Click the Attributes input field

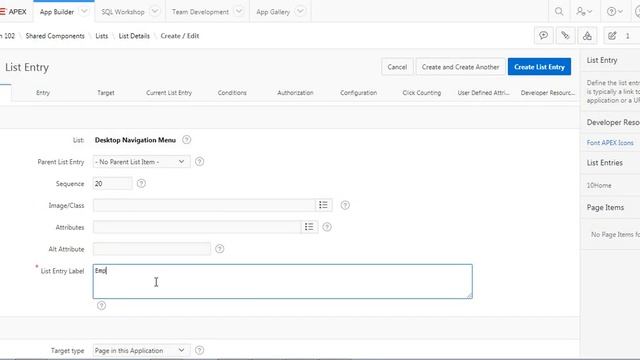[197, 227]
